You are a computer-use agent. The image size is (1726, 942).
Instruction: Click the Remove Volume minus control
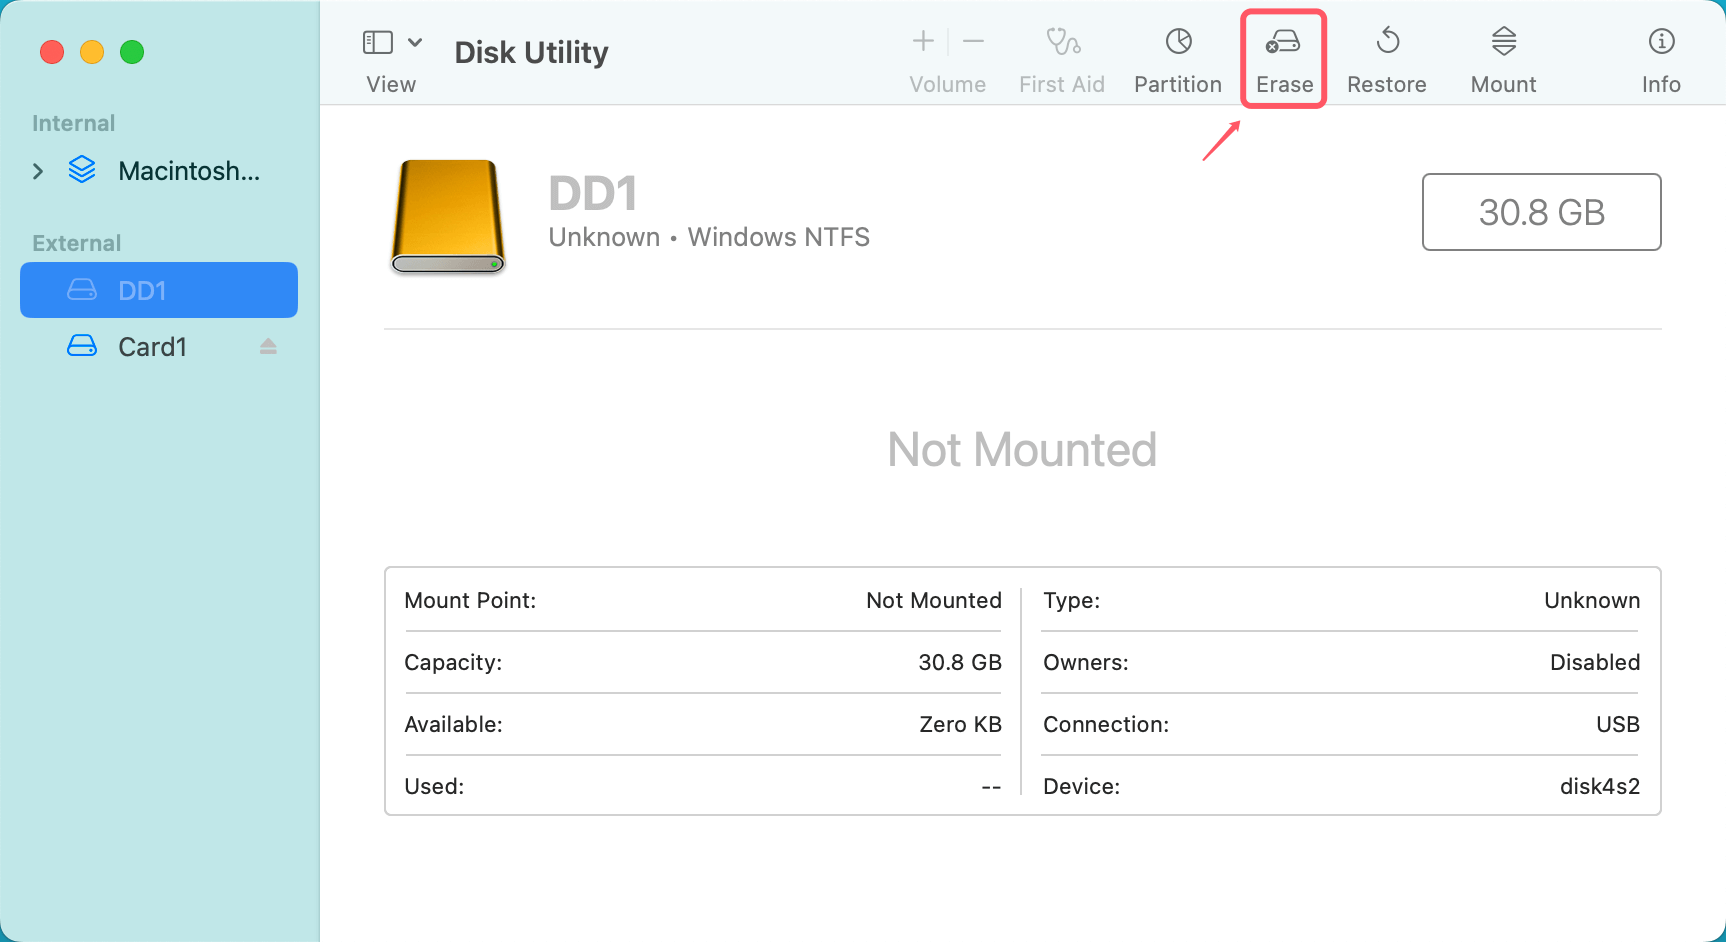[x=972, y=42]
